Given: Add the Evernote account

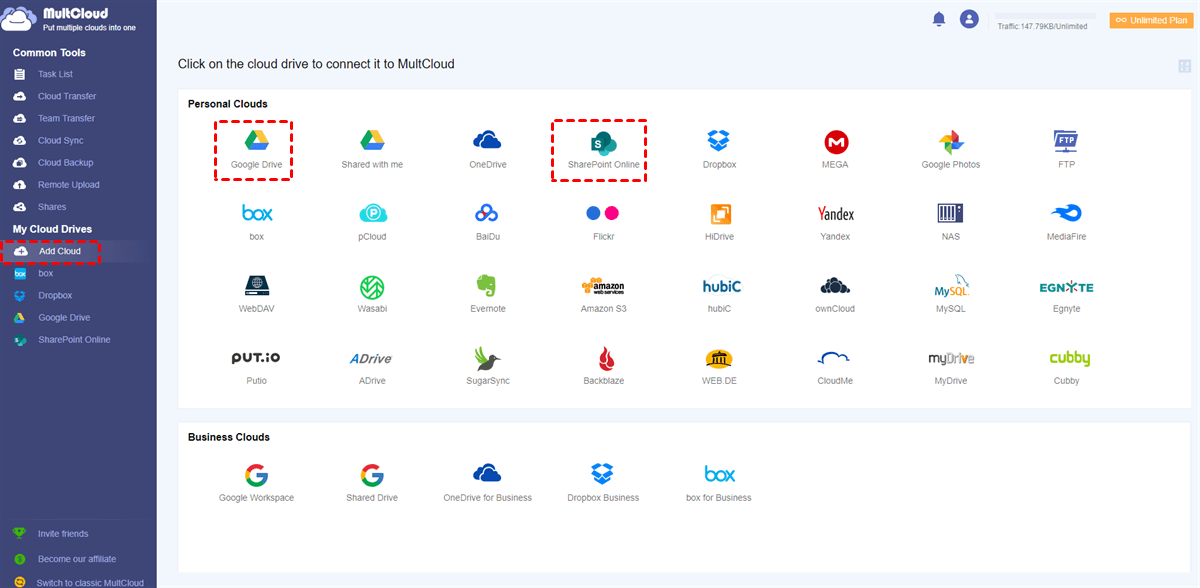Looking at the screenshot, I should [487, 286].
